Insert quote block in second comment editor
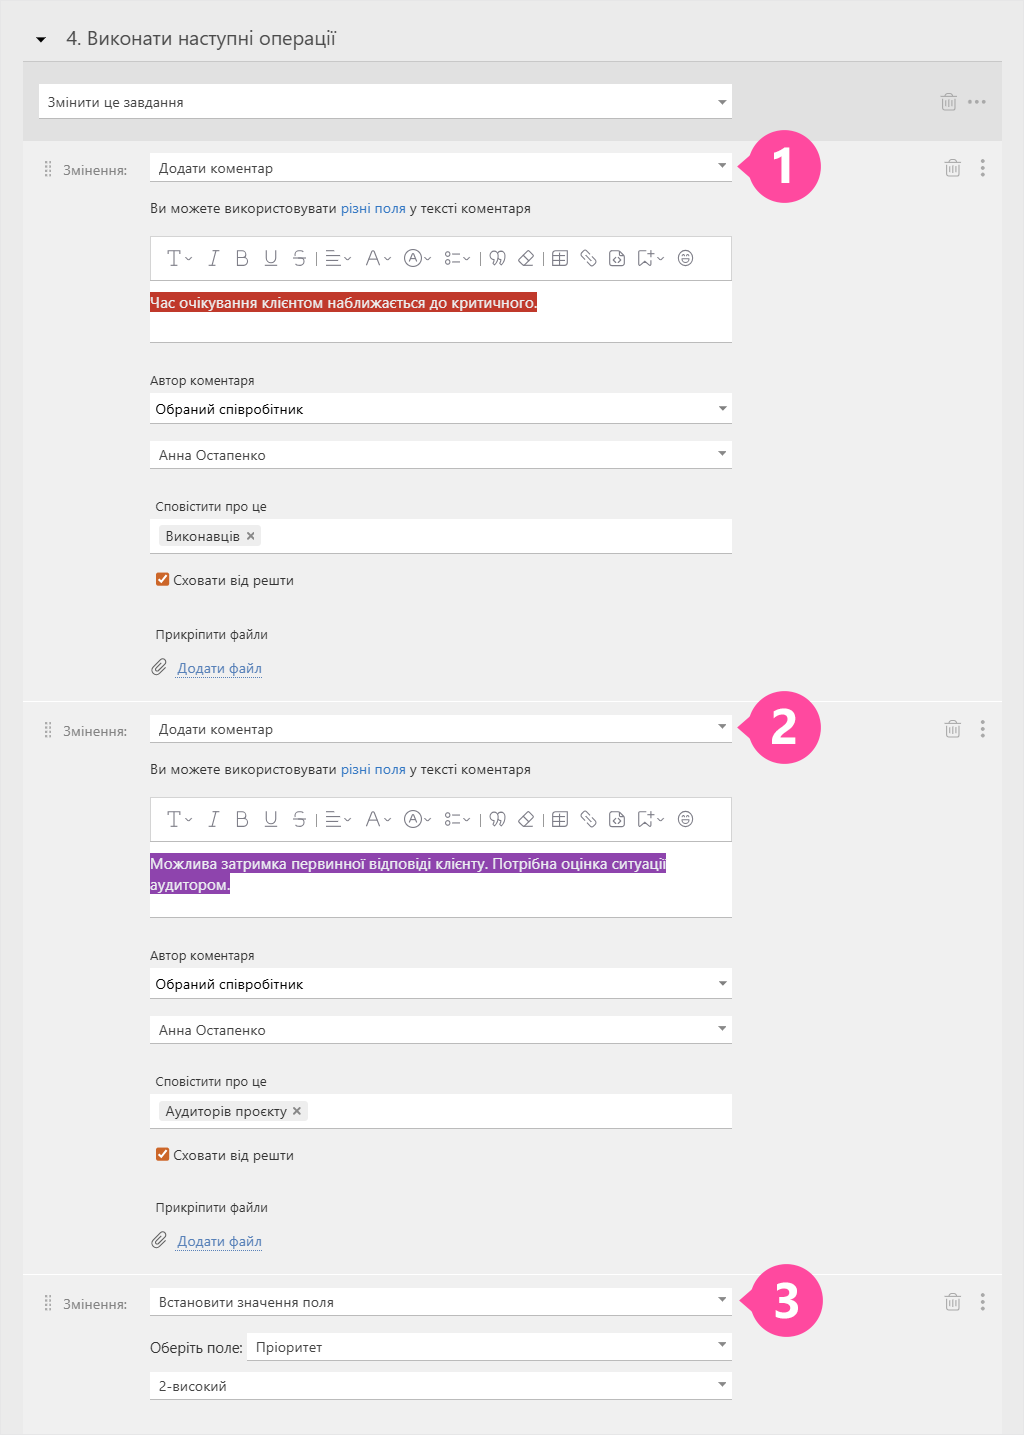1024x1435 pixels. coord(497,819)
